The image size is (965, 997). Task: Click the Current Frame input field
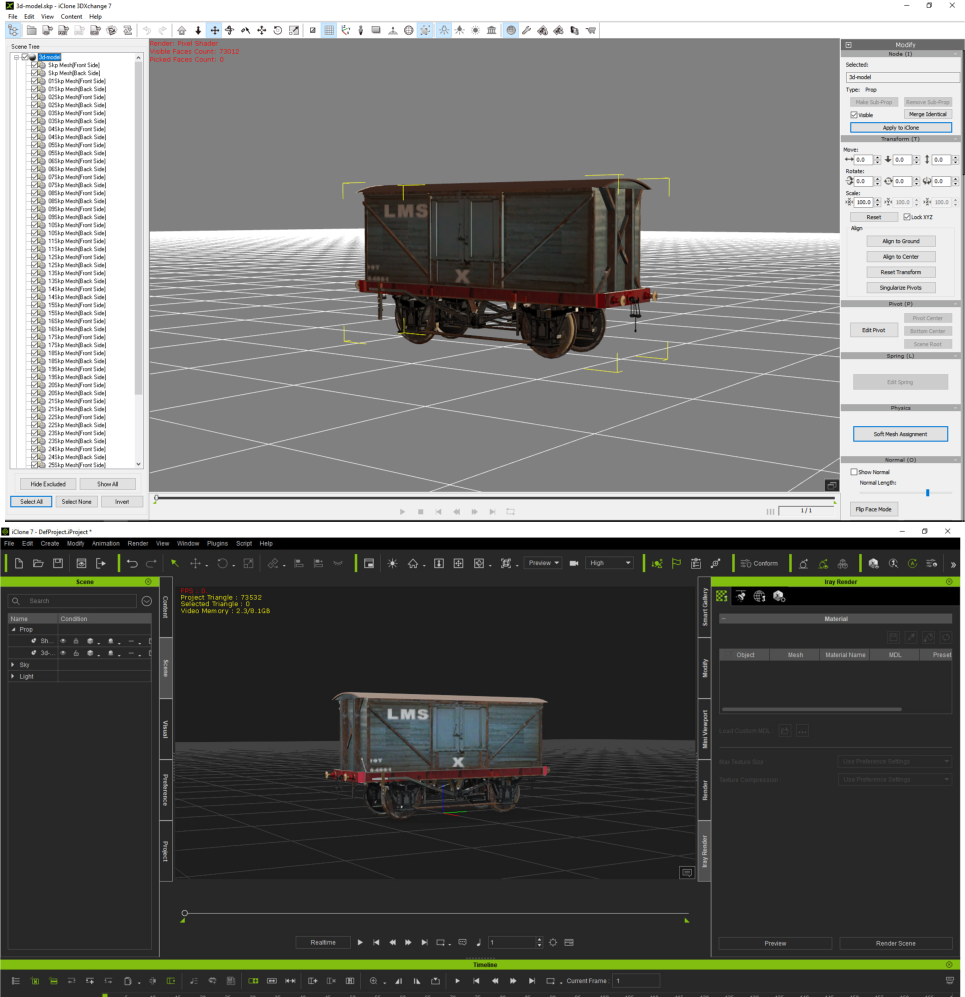[636, 981]
